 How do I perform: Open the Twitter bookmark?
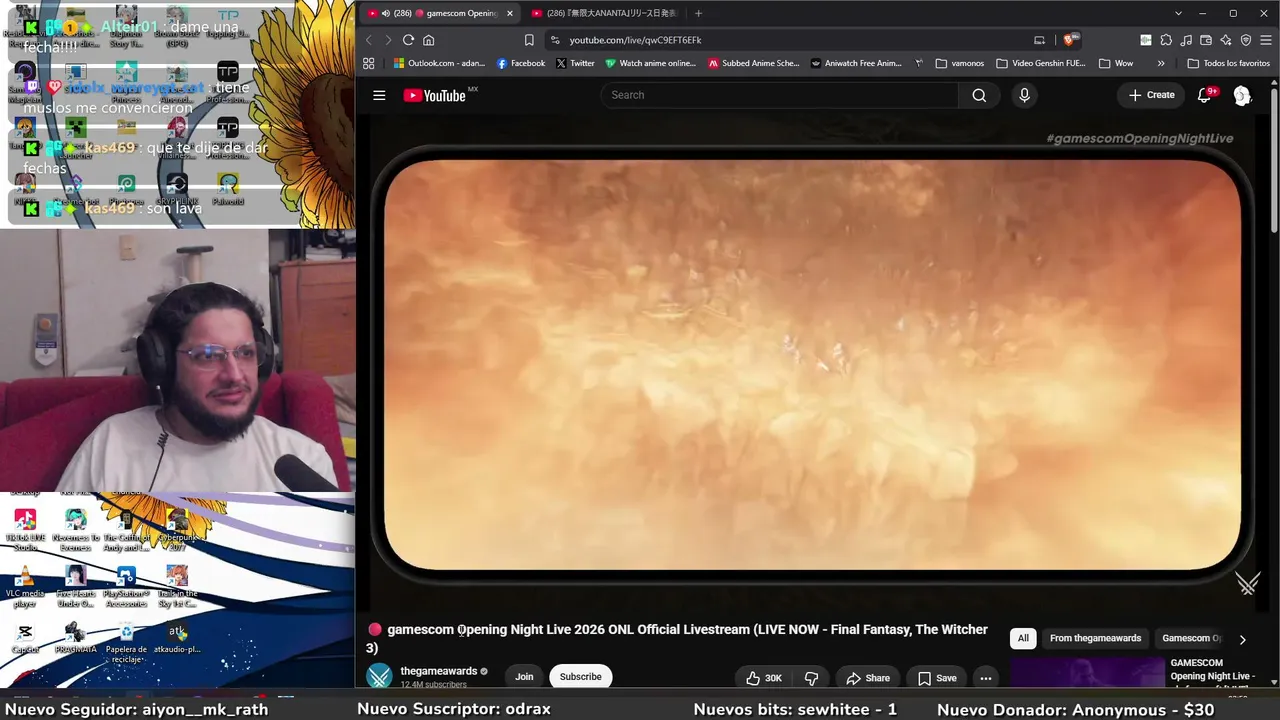575,63
